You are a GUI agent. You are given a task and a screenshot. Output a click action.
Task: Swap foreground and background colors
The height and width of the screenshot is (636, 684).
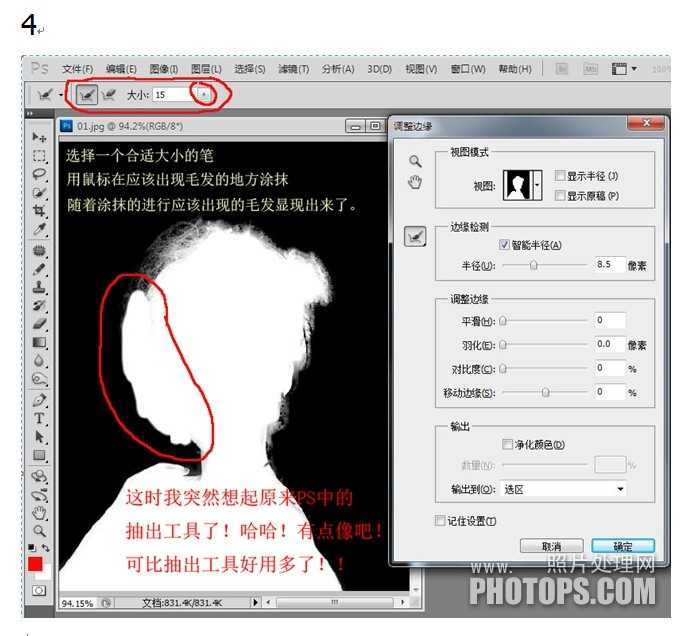[45, 547]
